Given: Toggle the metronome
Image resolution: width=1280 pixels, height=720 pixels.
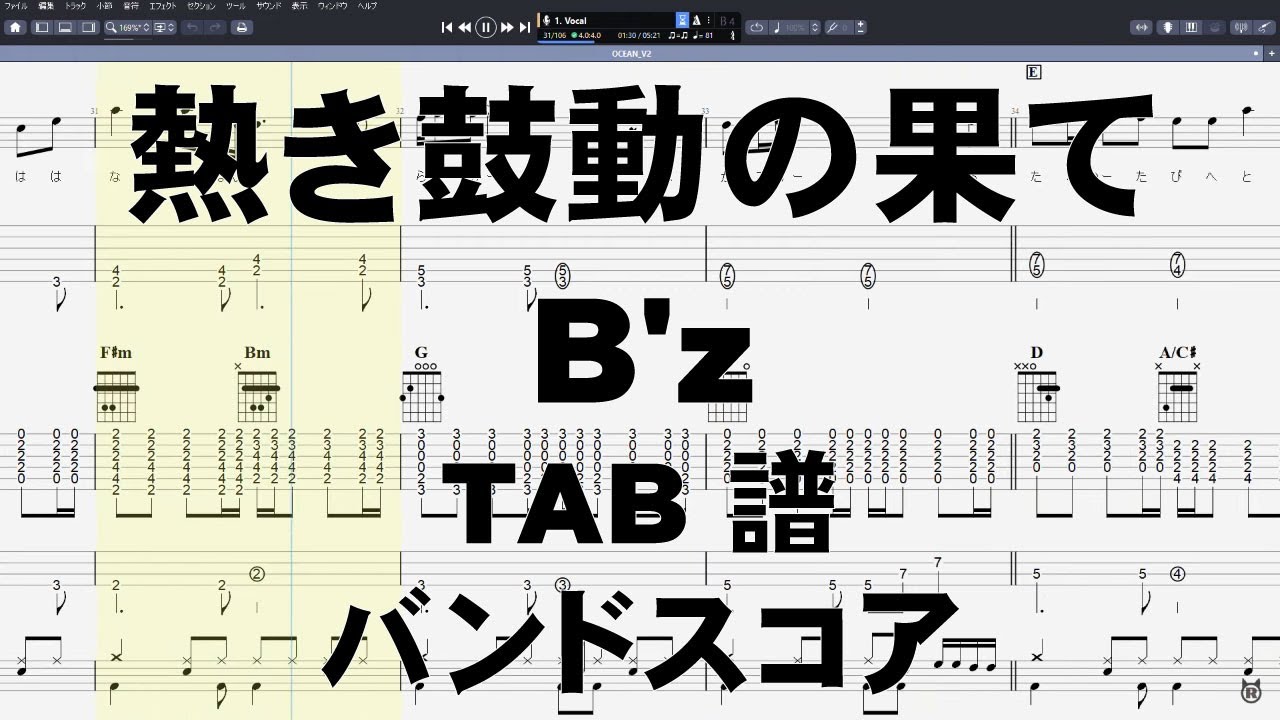Looking at the screenshot, I should [696, 20].
